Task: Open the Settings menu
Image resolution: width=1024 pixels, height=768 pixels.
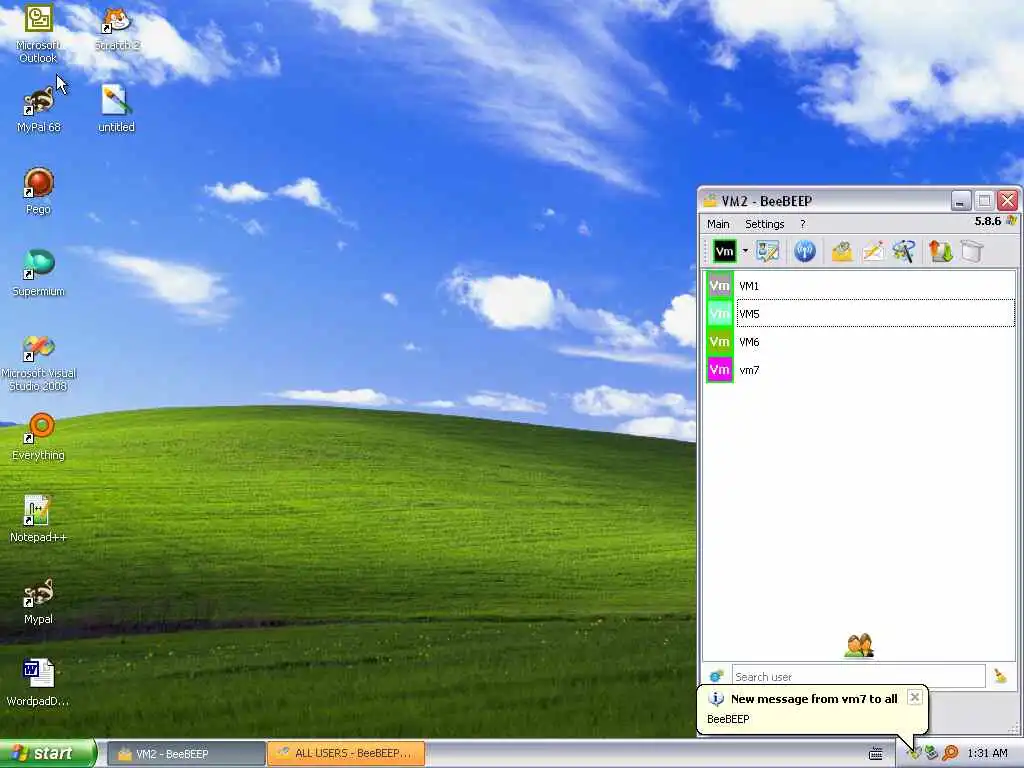Action: click(x=764, y=224)
